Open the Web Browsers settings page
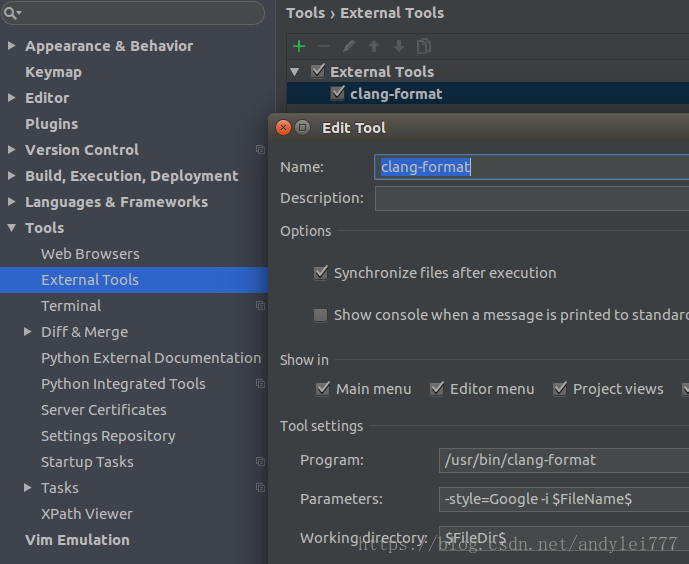The width and height of the screenshot is (689, 564). (x=90, y=254)
